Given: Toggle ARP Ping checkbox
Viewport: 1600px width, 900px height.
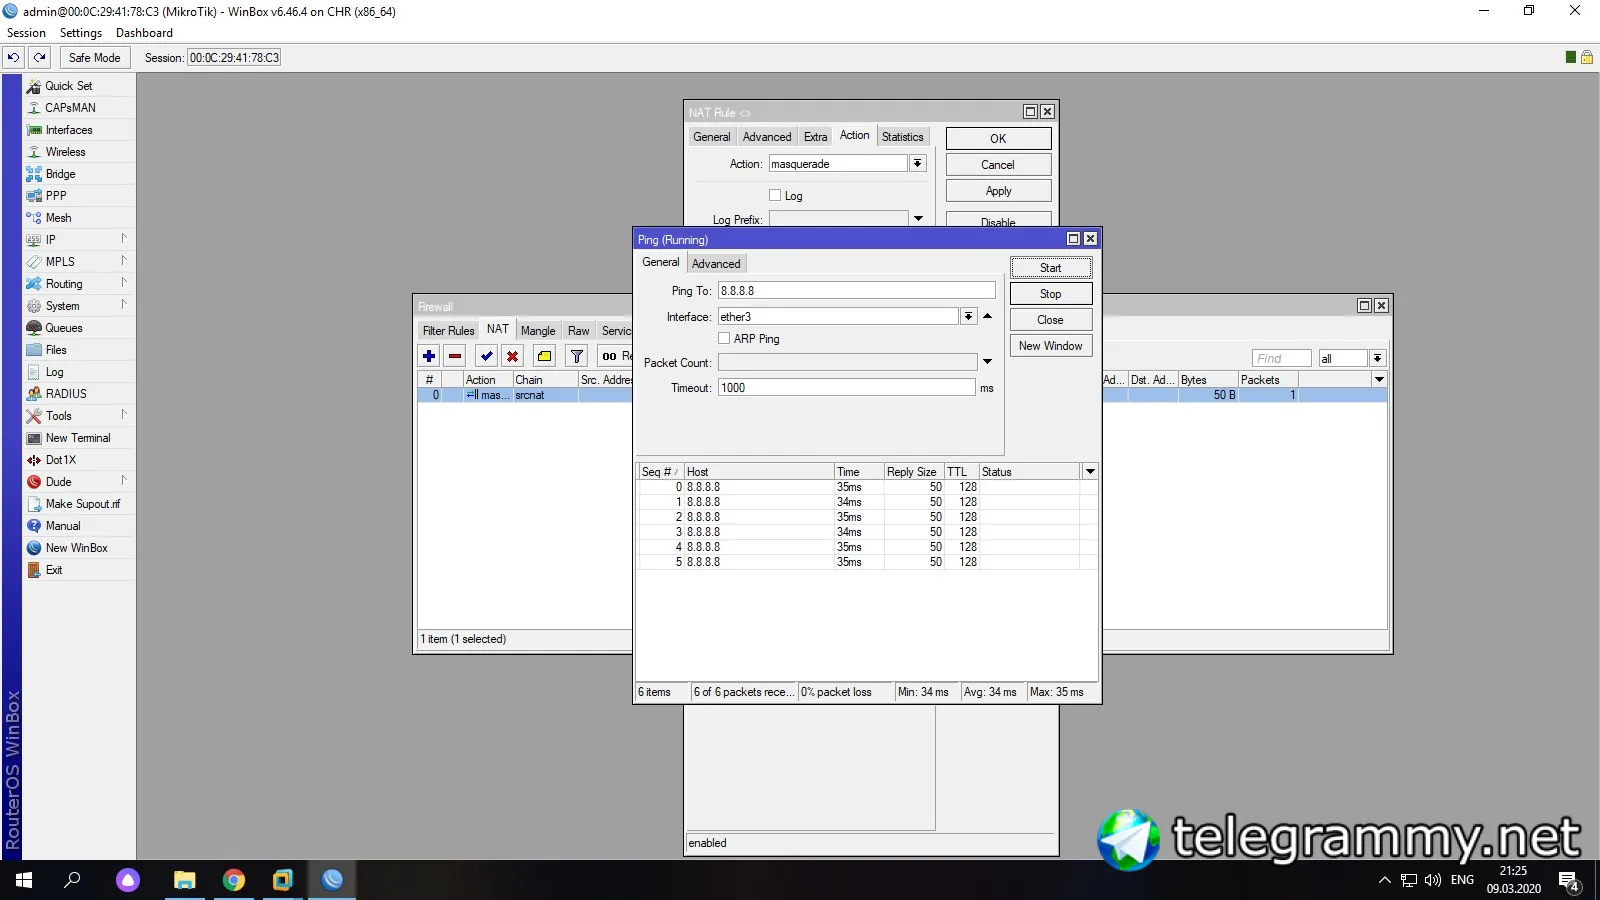Looking at the screenshot, I should pos(724,339).
